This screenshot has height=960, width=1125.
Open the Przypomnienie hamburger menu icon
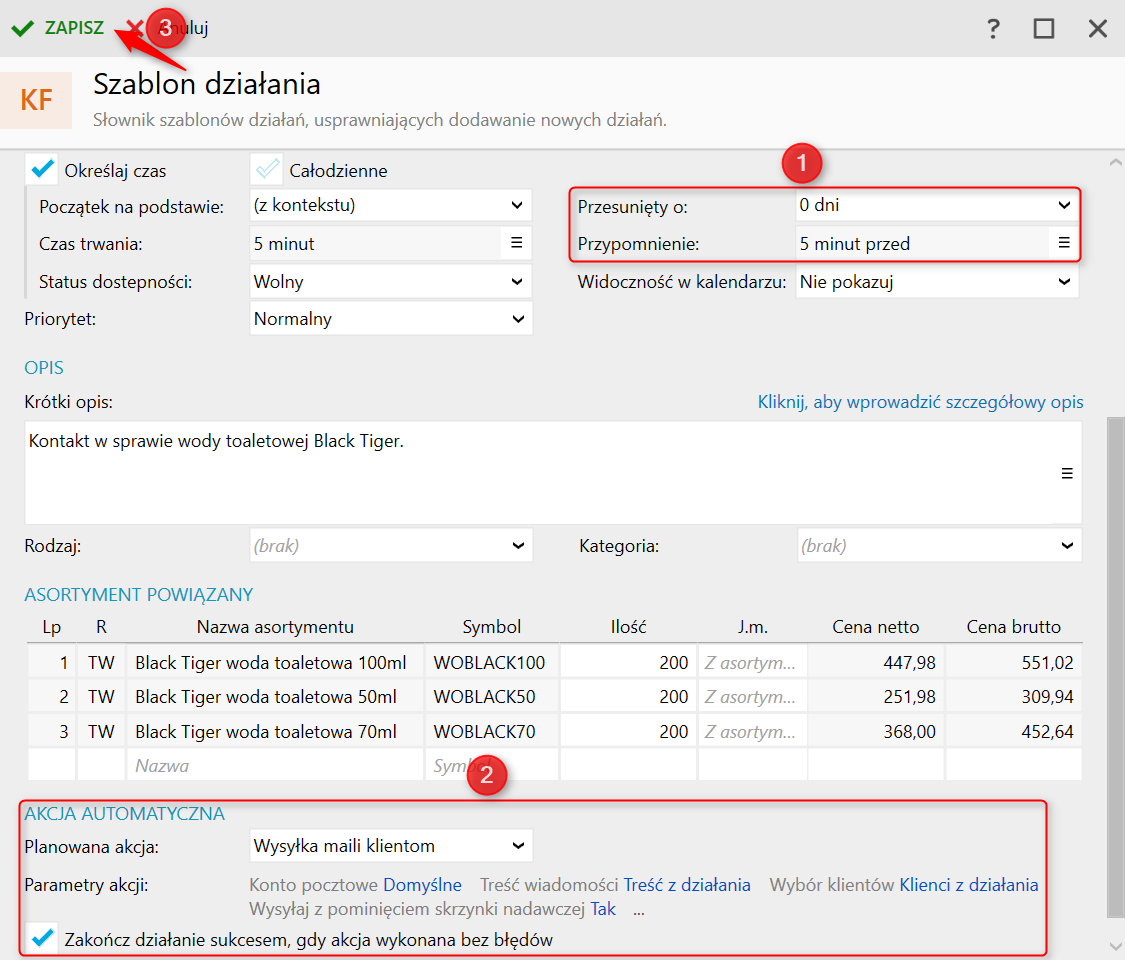click(1064, 243)
